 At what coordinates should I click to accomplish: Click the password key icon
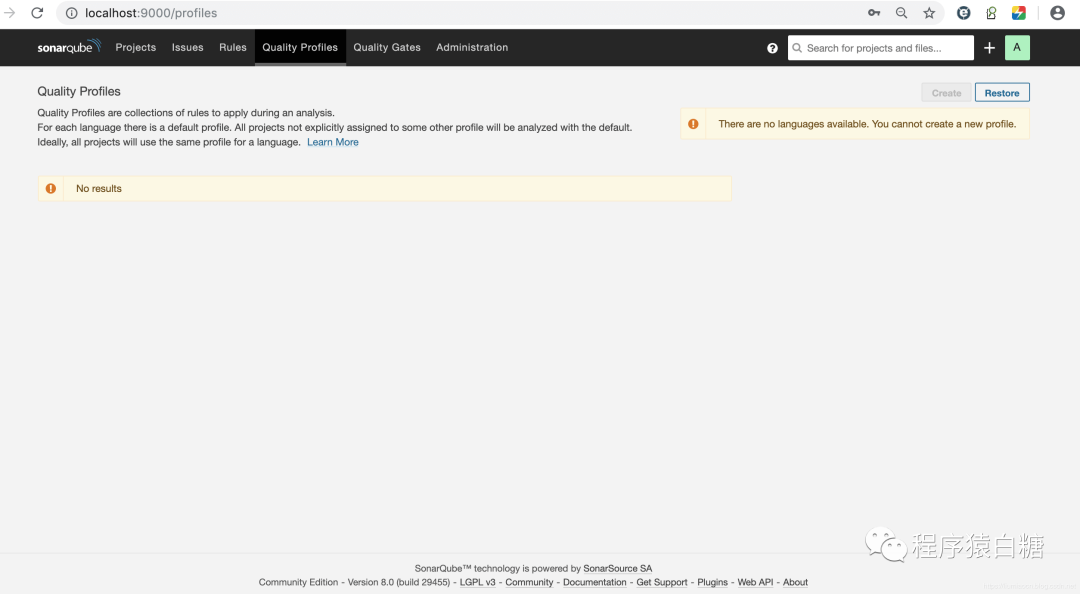pyautogui.click(x=873, y=12)
